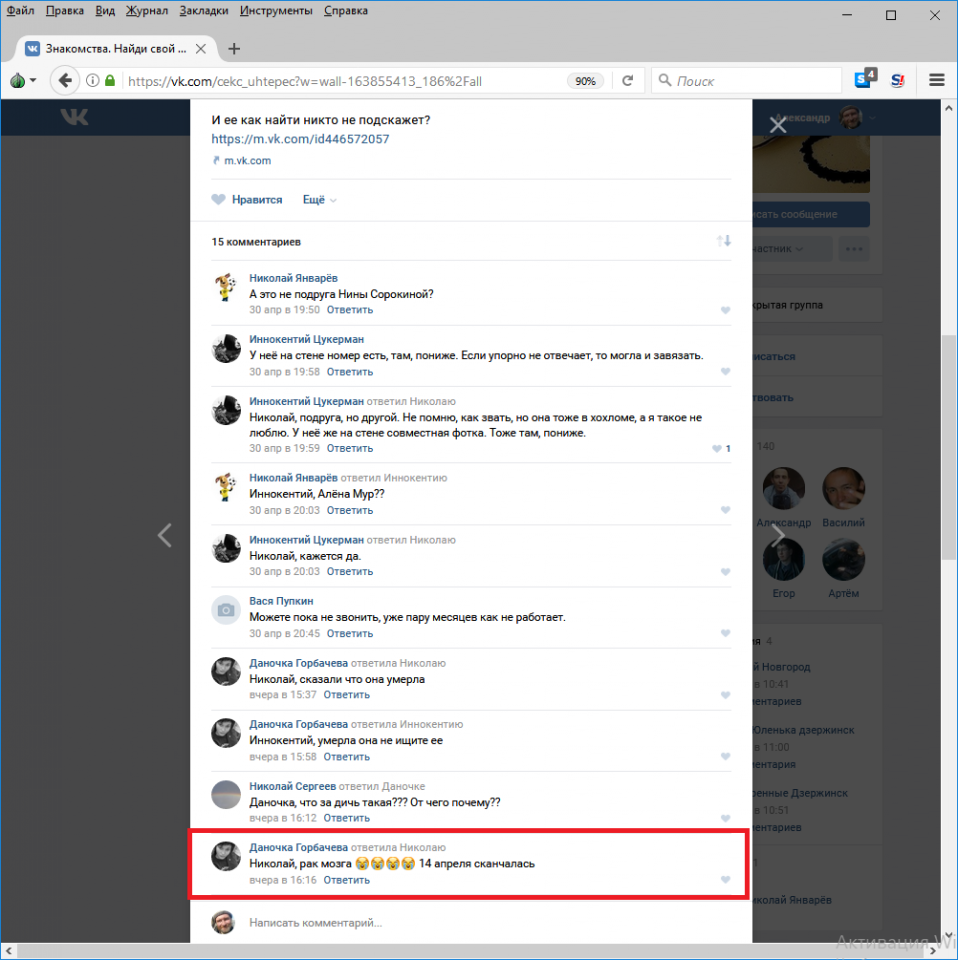This screenshot has width=958, height=960.
Task: Open a new browser tab with plus
Action: coord(234,48)
